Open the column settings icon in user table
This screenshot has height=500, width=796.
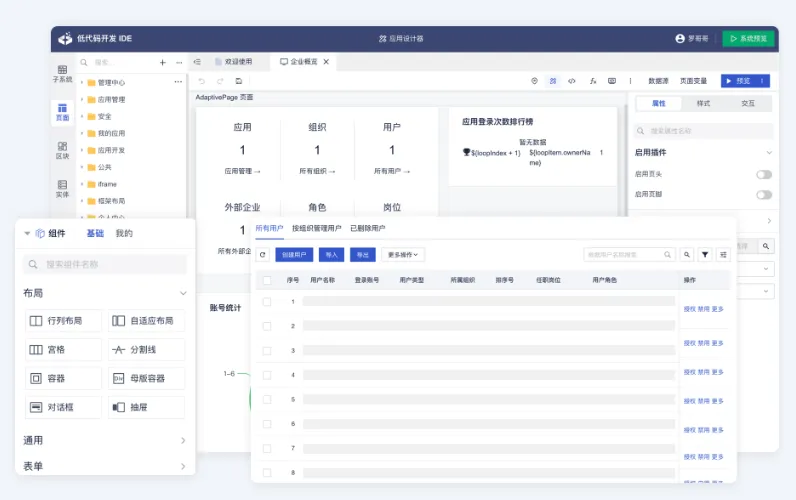point(723,255)
